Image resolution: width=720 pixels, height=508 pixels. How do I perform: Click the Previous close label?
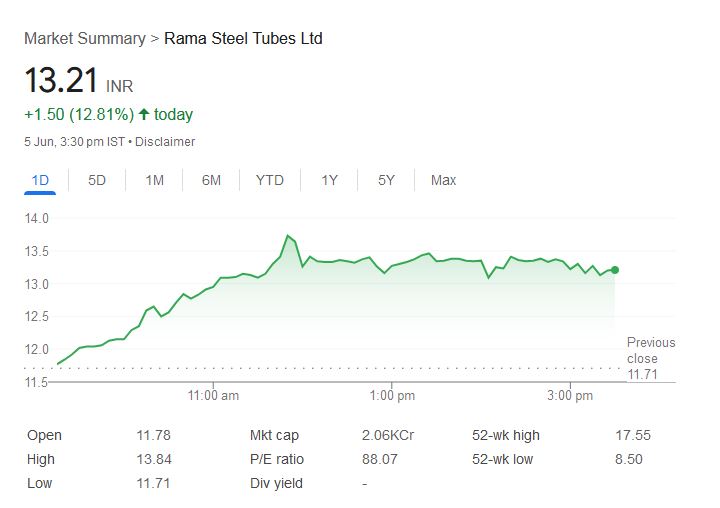click(x=650, y=350)
